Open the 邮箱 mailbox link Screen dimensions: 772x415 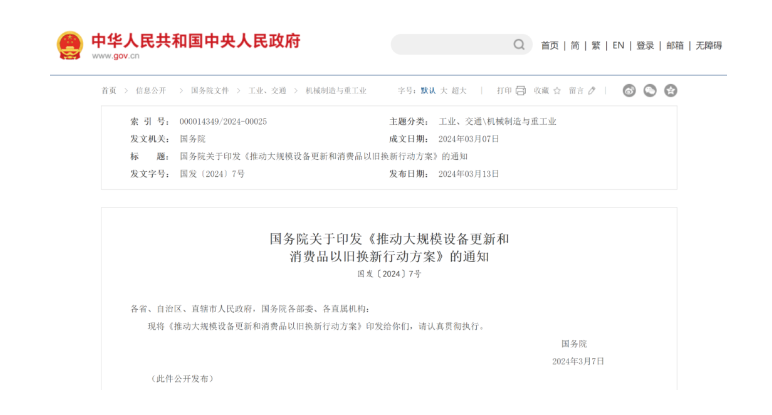675,45
